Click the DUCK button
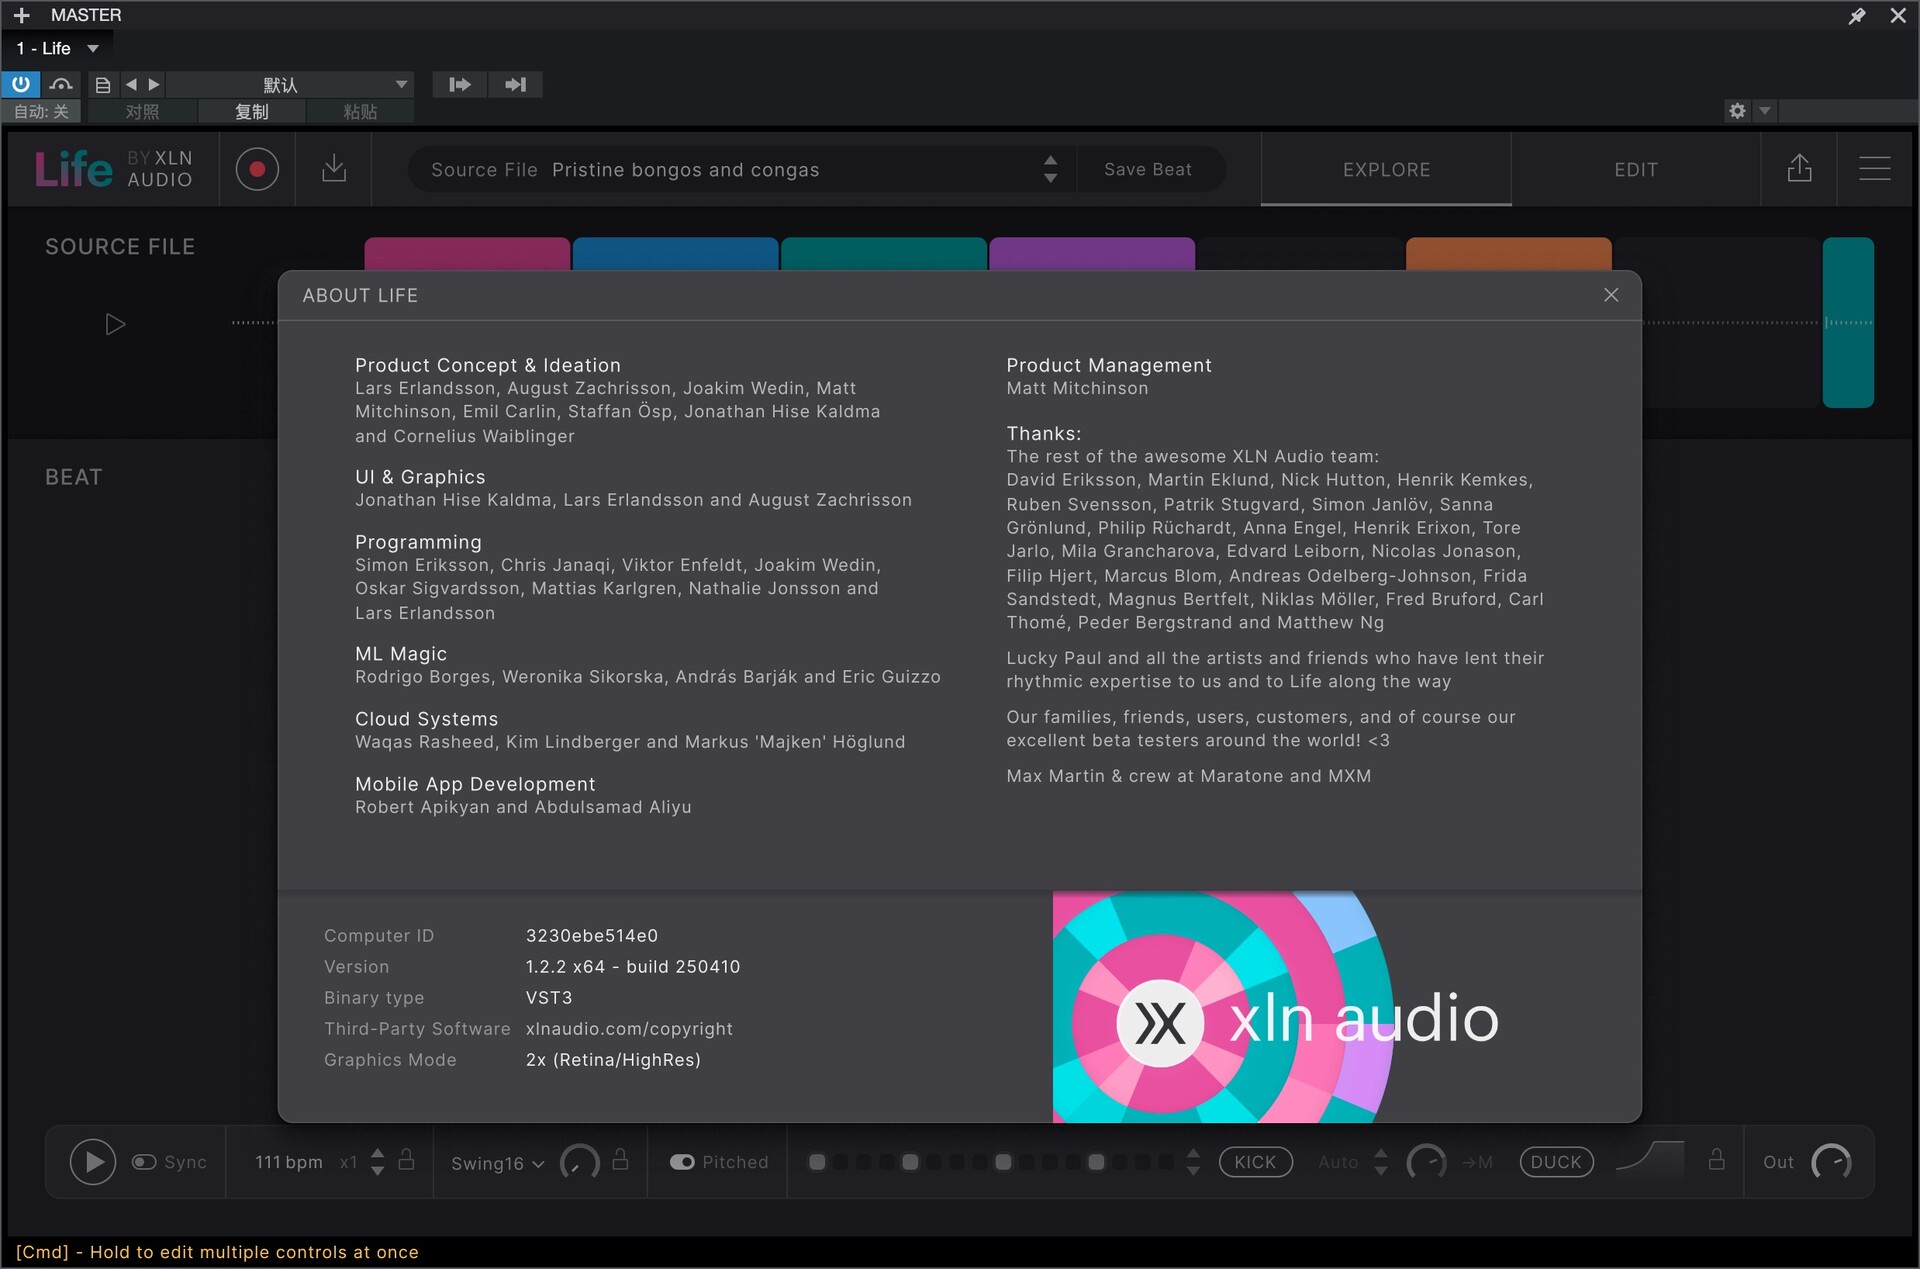Image resolution: width=1920 pixels, height=1269 pixels. click(1556, 1162)
